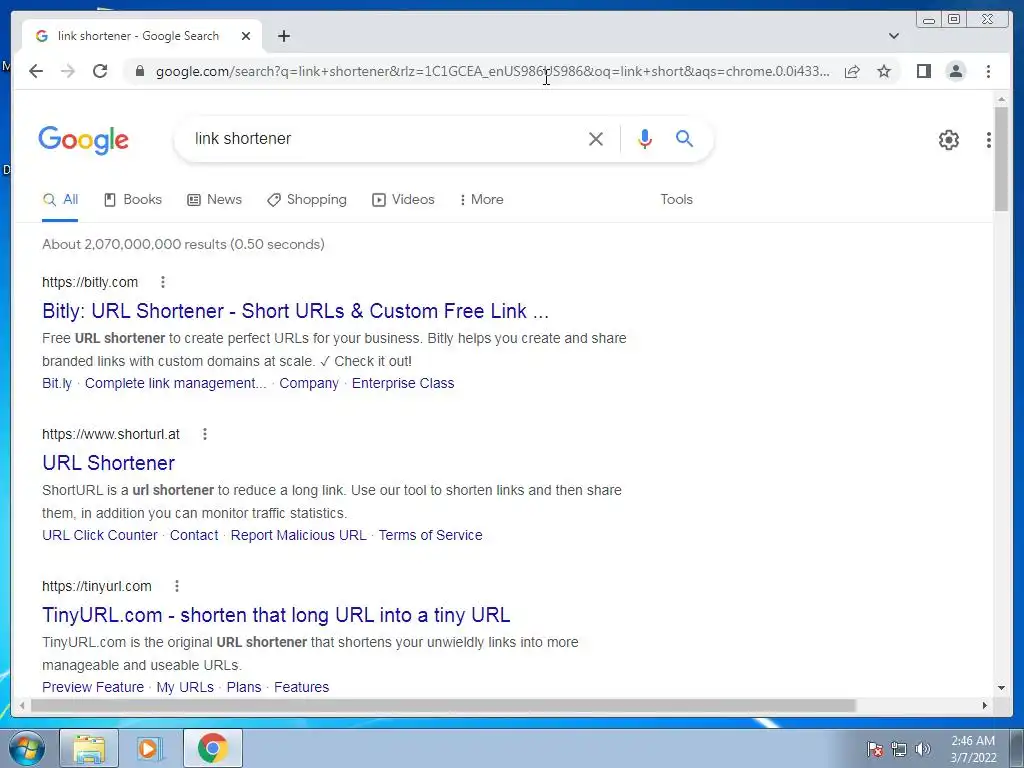Click the https://bitly.com address text
This screenshot has height=768, width=1024.
coord(90,282)
